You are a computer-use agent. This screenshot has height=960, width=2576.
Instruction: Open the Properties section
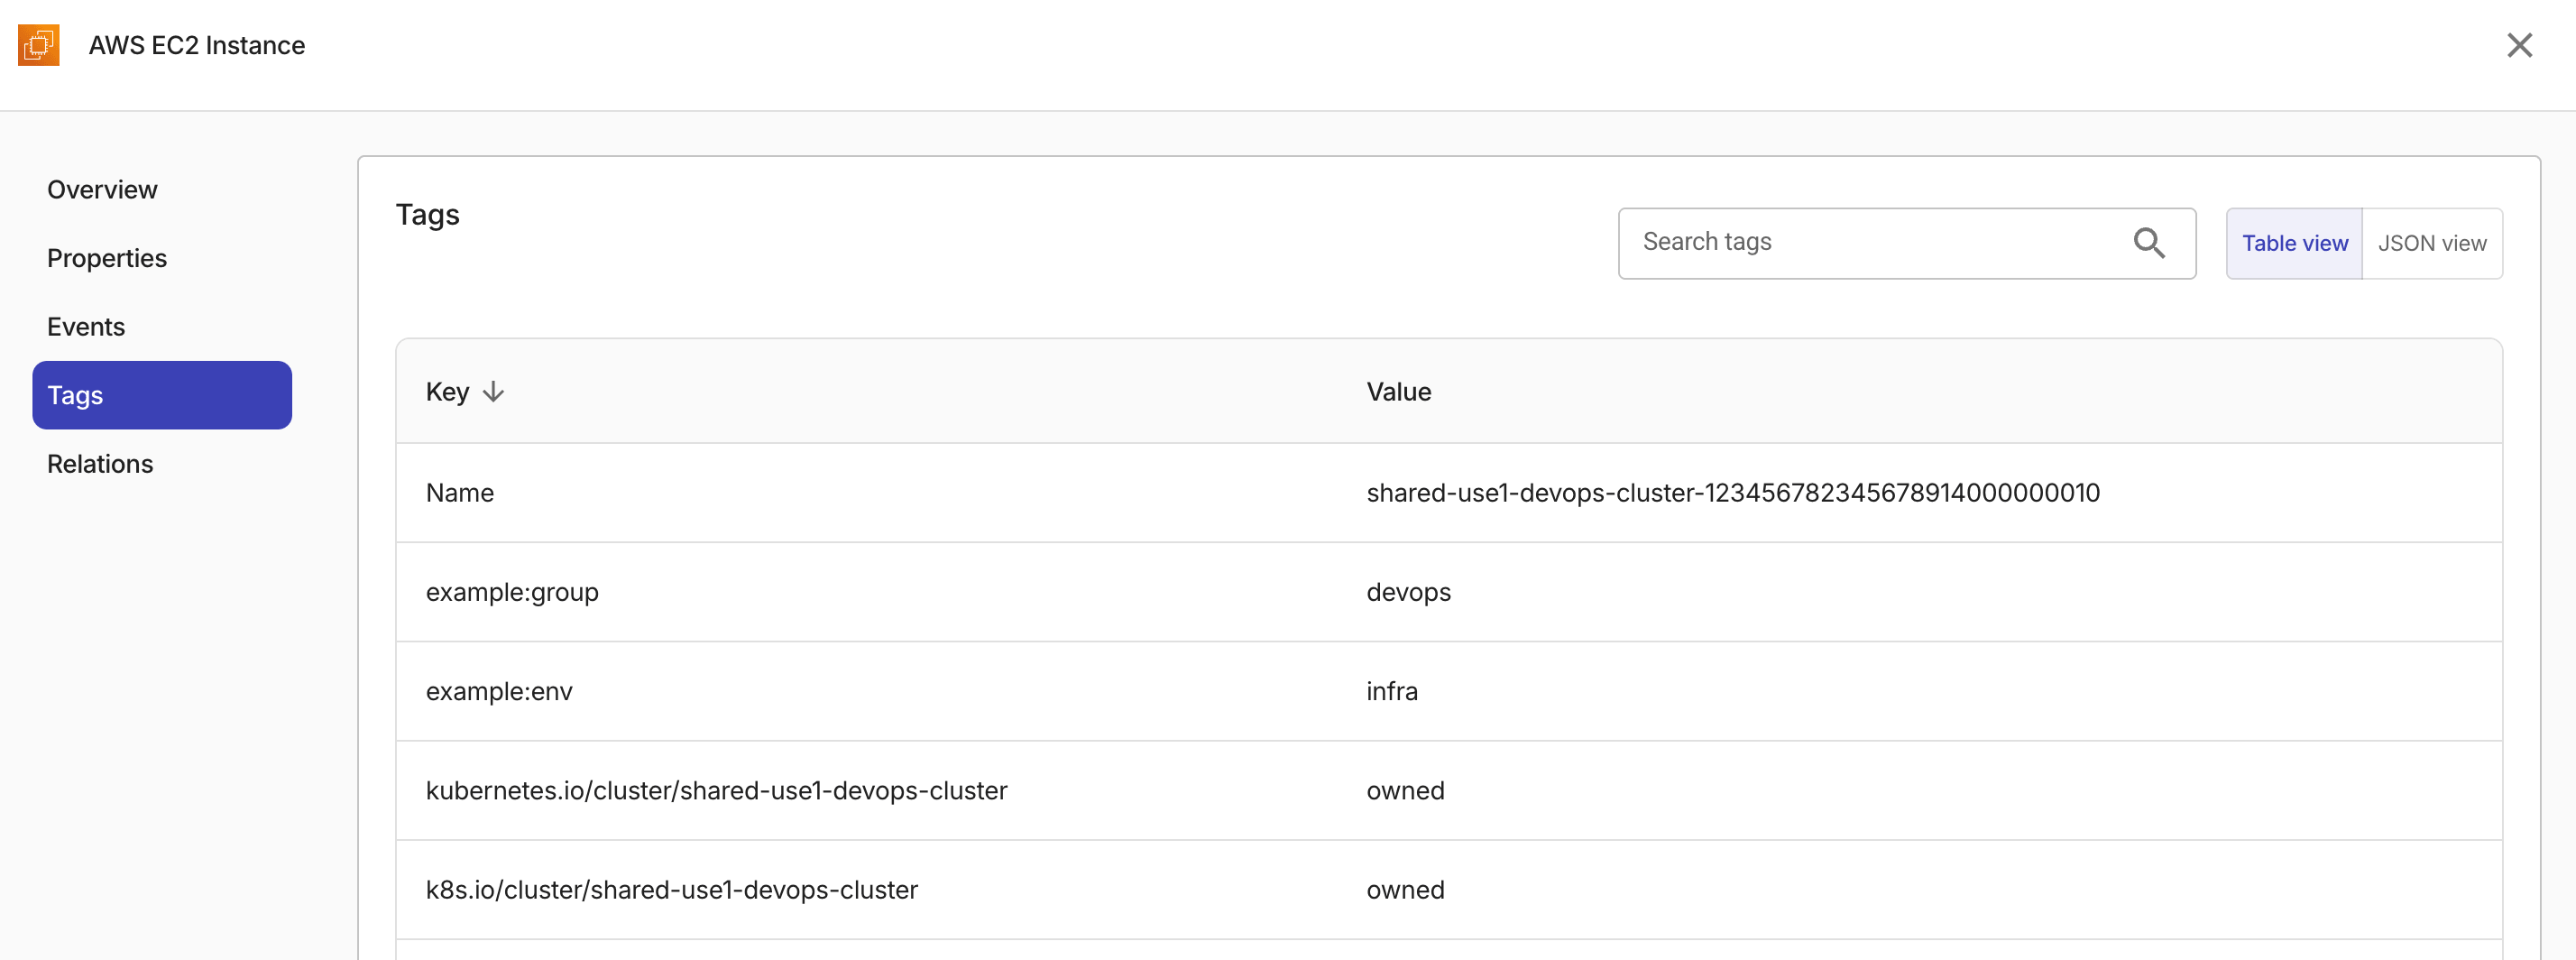[106, 258]
